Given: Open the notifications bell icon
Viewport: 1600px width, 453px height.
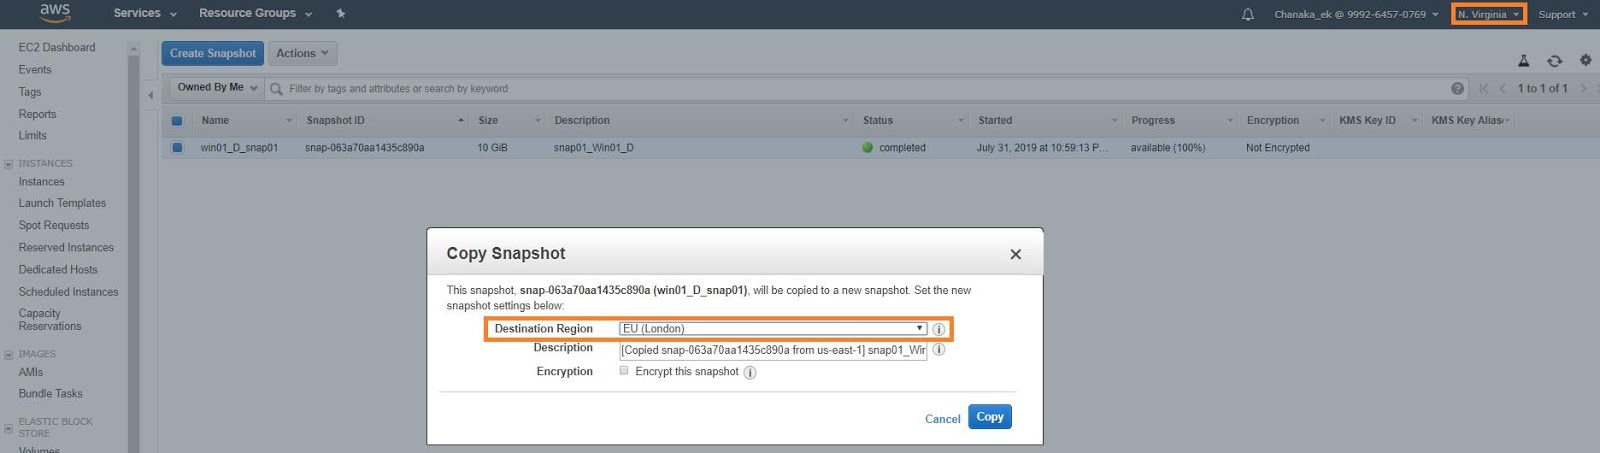Looking at the screenshot, I should click(x=1248, y=14).
